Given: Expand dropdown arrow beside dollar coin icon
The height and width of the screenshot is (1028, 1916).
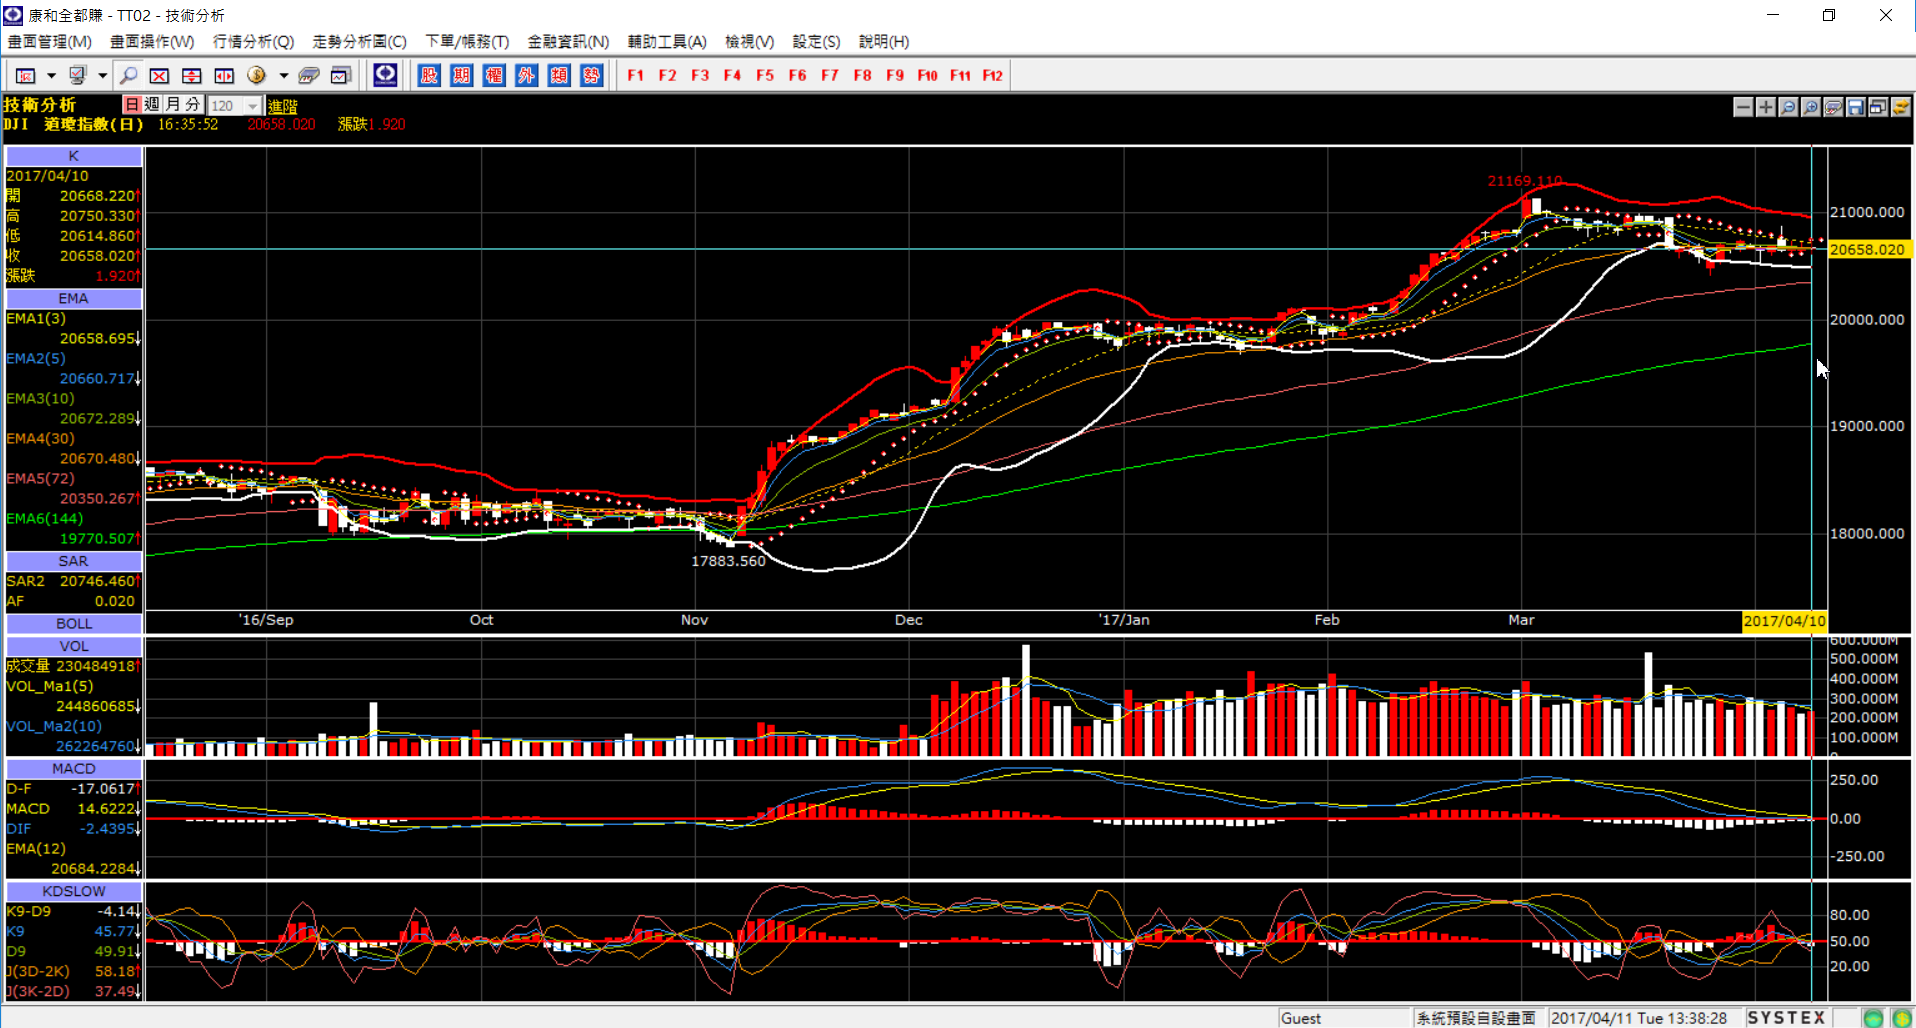Looking at the screenshot, I should (x=284, y=76).
